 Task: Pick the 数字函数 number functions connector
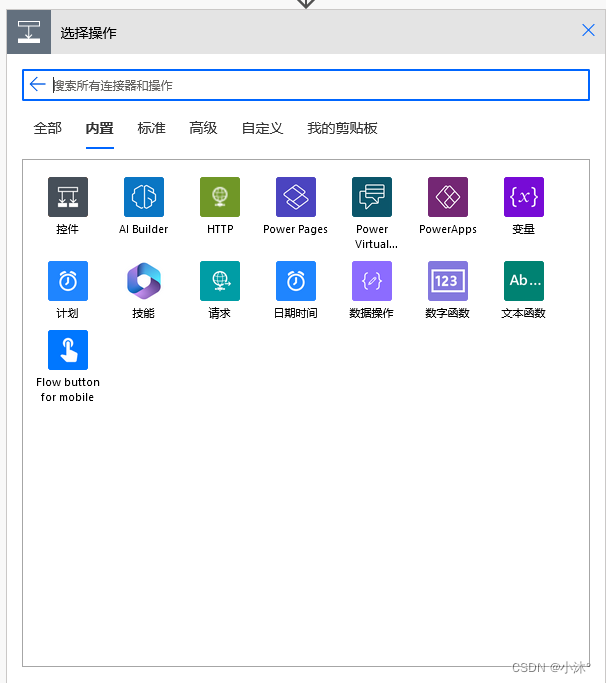click(x=448, y=281)
